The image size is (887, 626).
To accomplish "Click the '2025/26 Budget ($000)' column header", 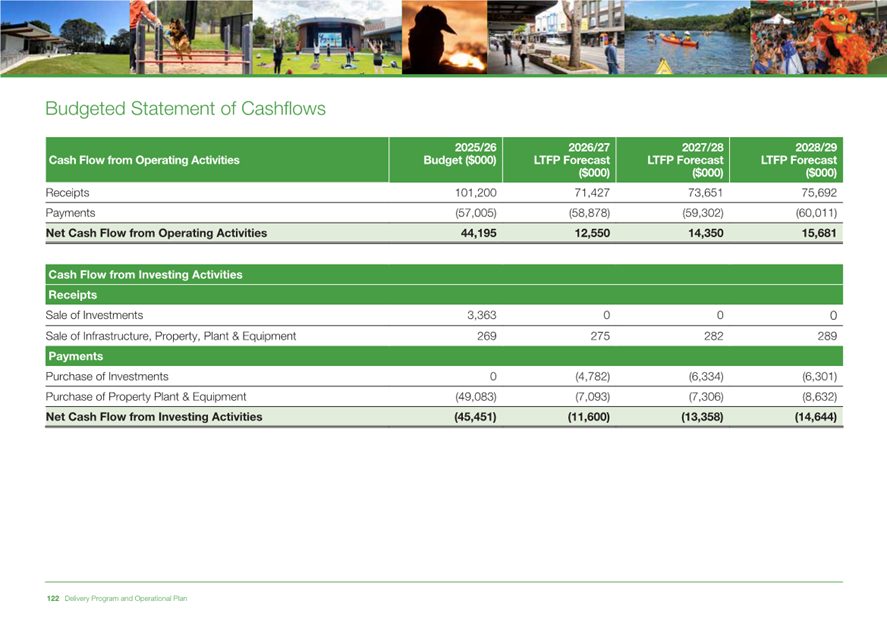I will coord(446,159).
